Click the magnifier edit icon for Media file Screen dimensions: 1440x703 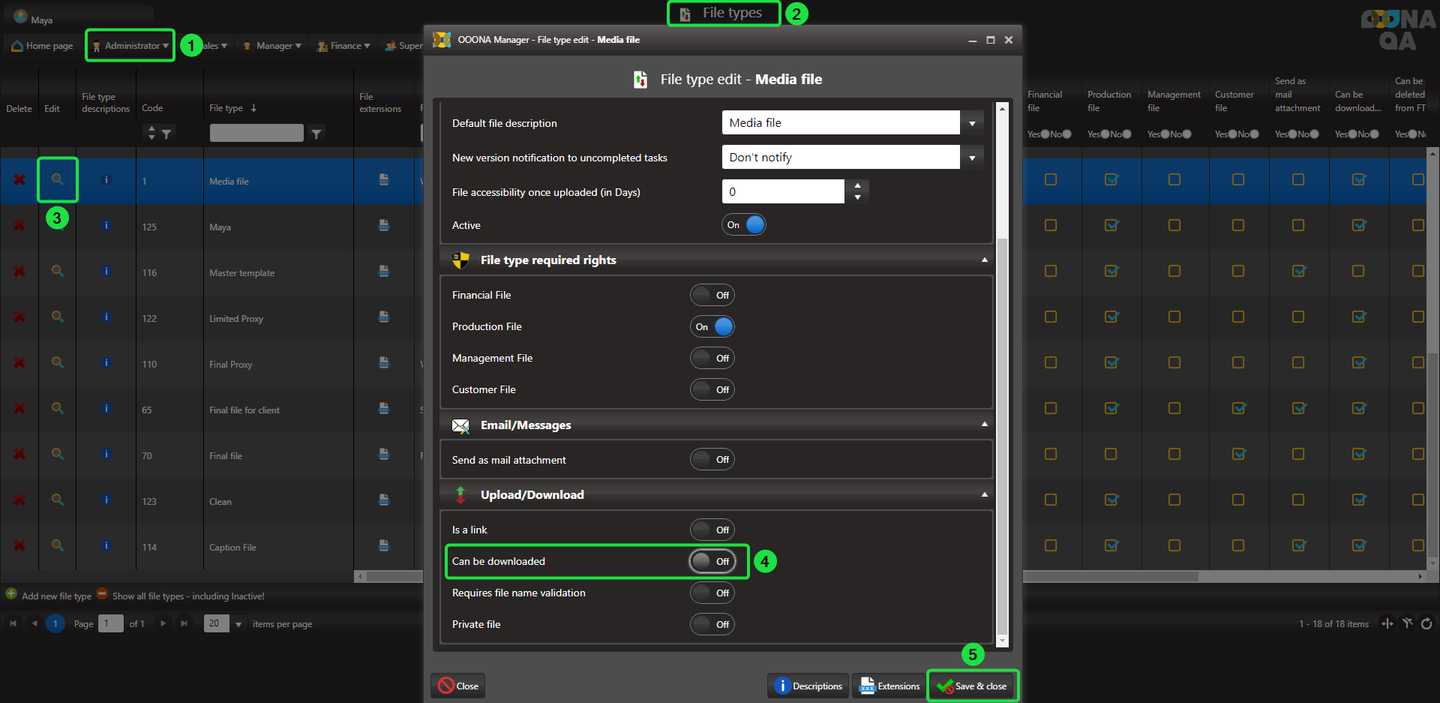tap(58, 180)
